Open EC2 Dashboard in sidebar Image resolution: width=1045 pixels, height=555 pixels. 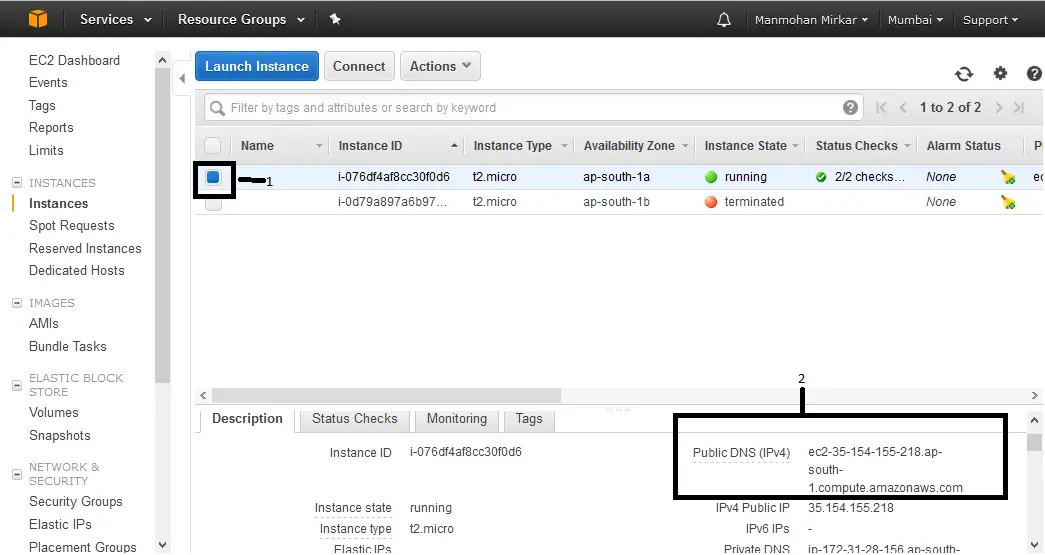point(74,60)
